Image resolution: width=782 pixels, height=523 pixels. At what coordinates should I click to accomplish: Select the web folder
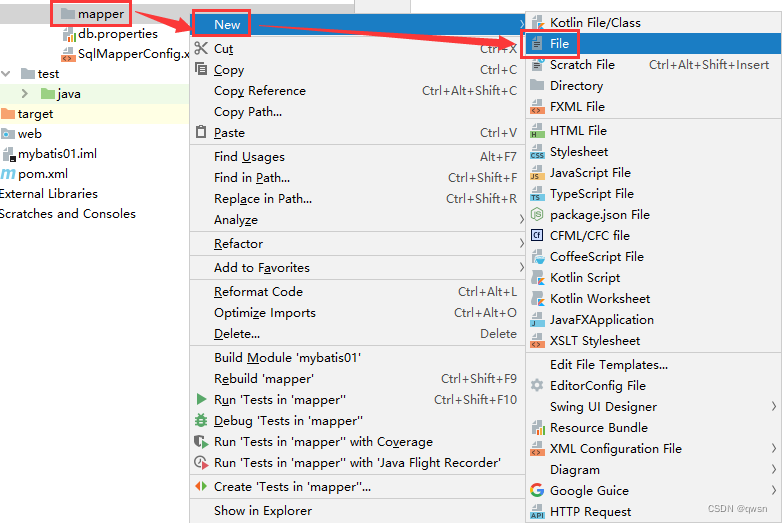point(21,134)
